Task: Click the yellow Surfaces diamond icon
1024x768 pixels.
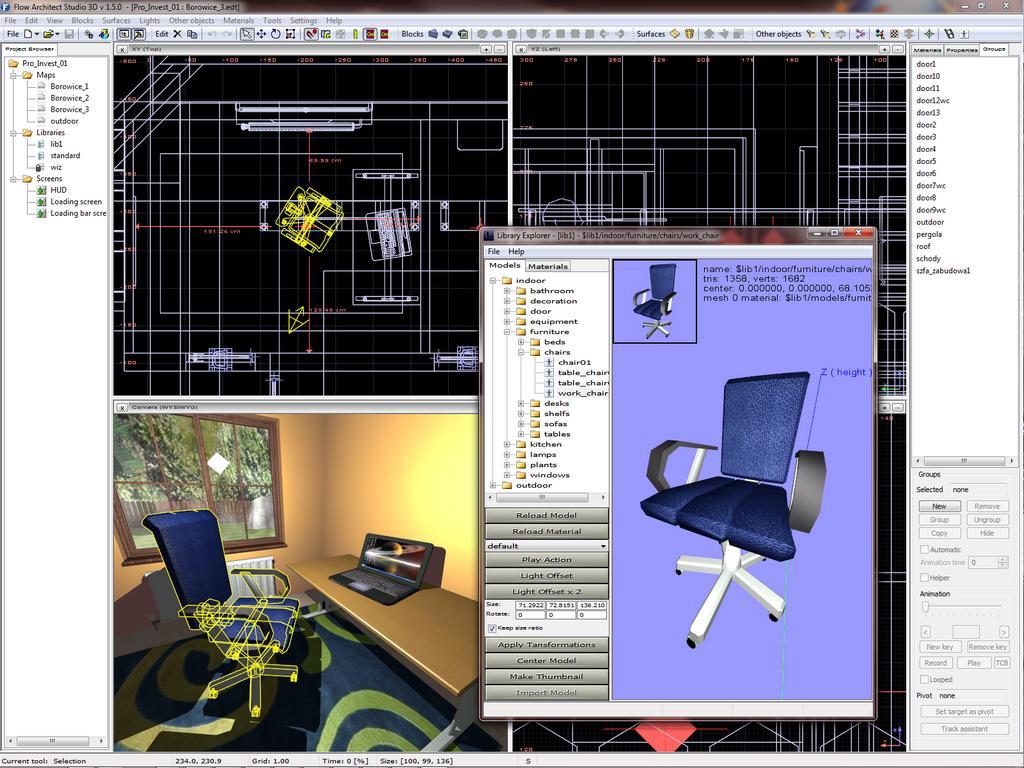Action: tap(675, 34)
